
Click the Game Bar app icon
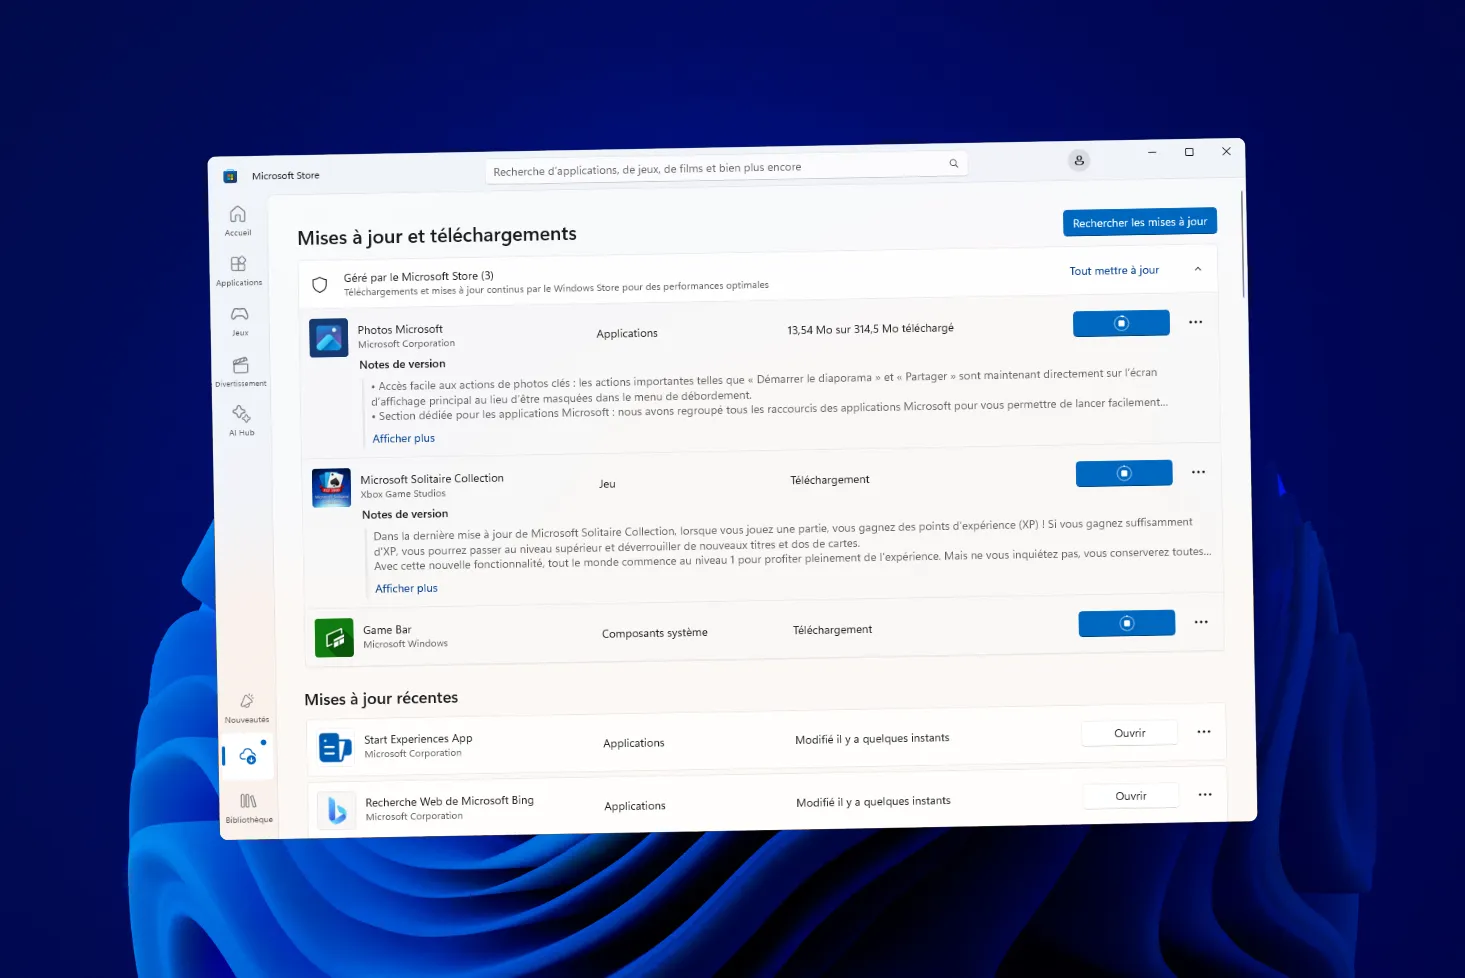[334, 637]
